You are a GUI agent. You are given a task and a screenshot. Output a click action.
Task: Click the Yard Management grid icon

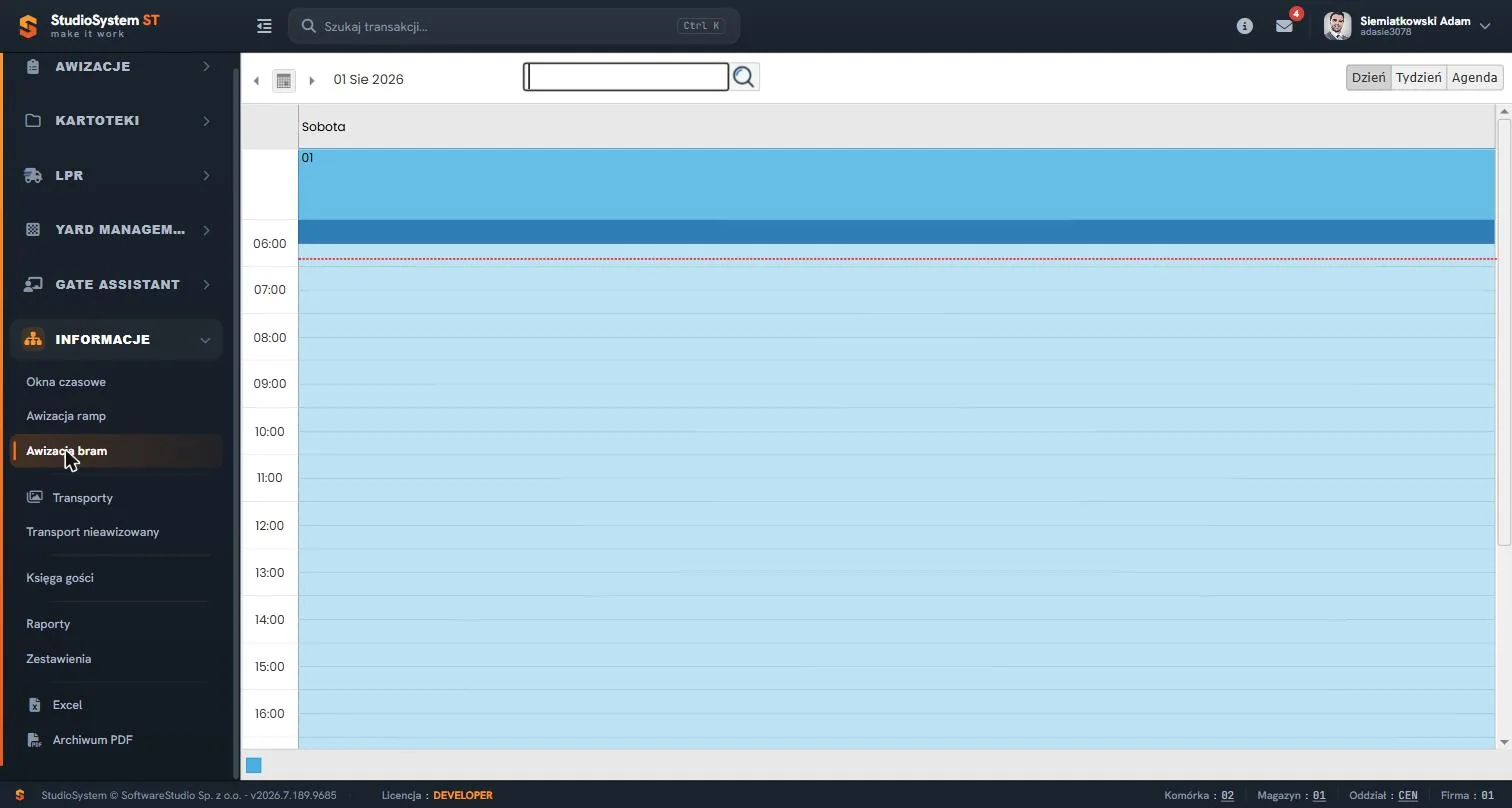(x=33, y=229)
